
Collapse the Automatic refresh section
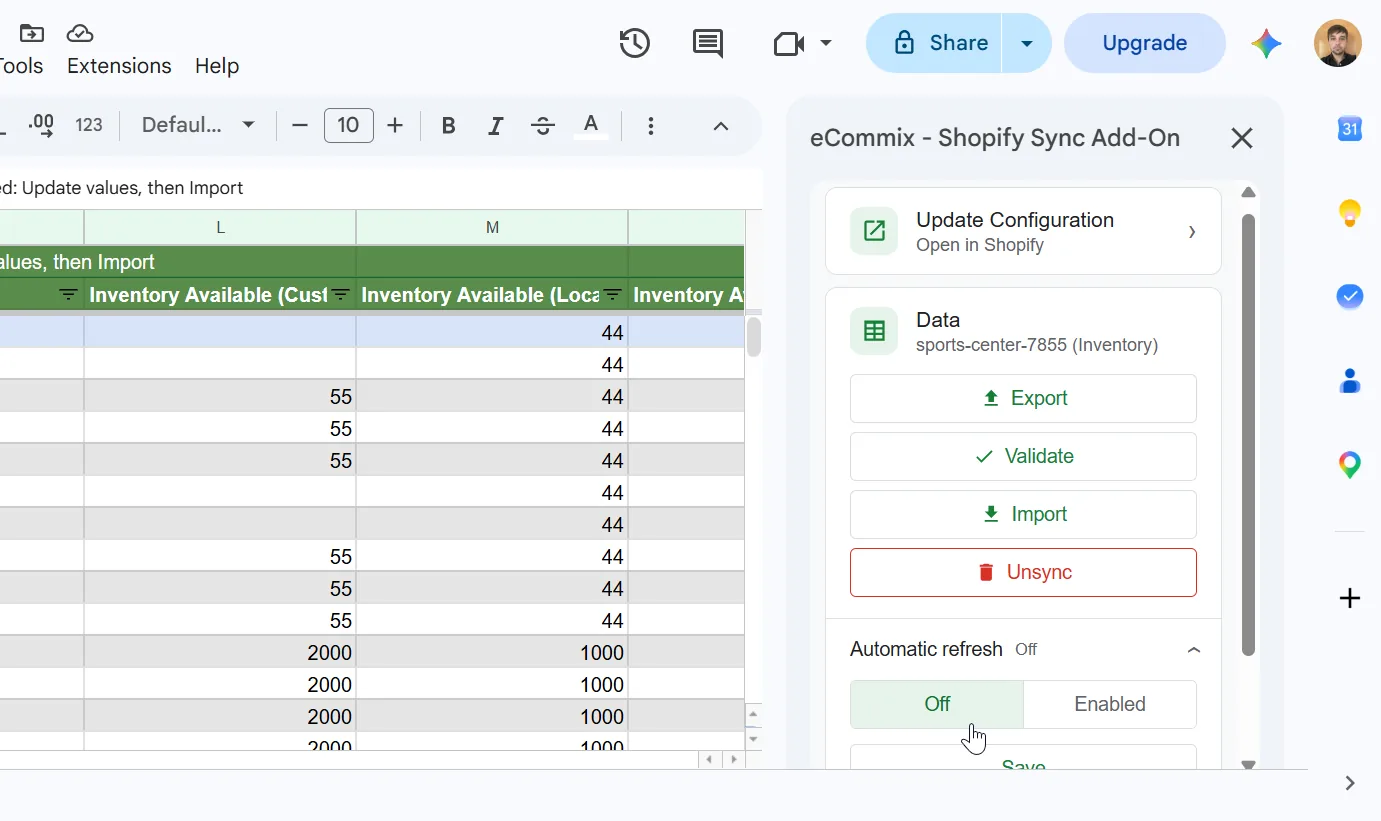point(1193,649)
